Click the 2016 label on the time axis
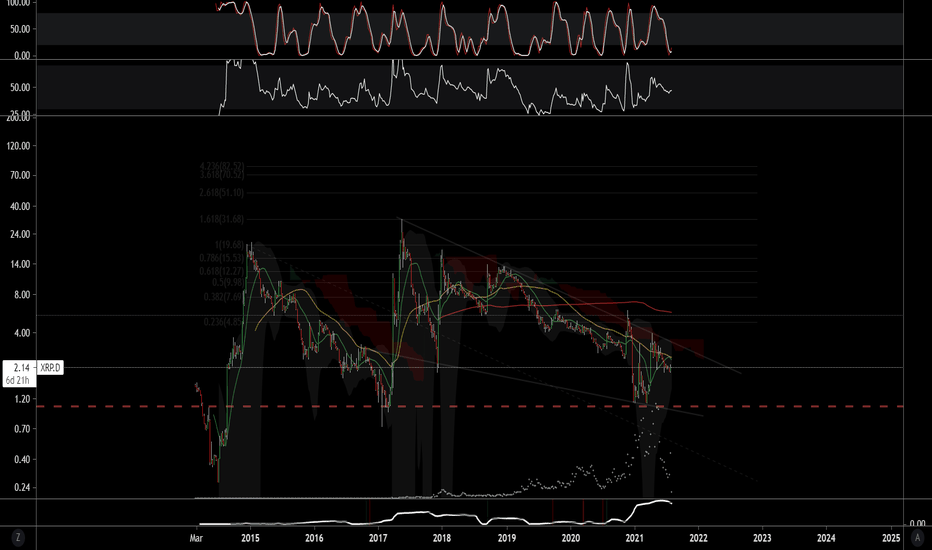 tap(314, 538)
